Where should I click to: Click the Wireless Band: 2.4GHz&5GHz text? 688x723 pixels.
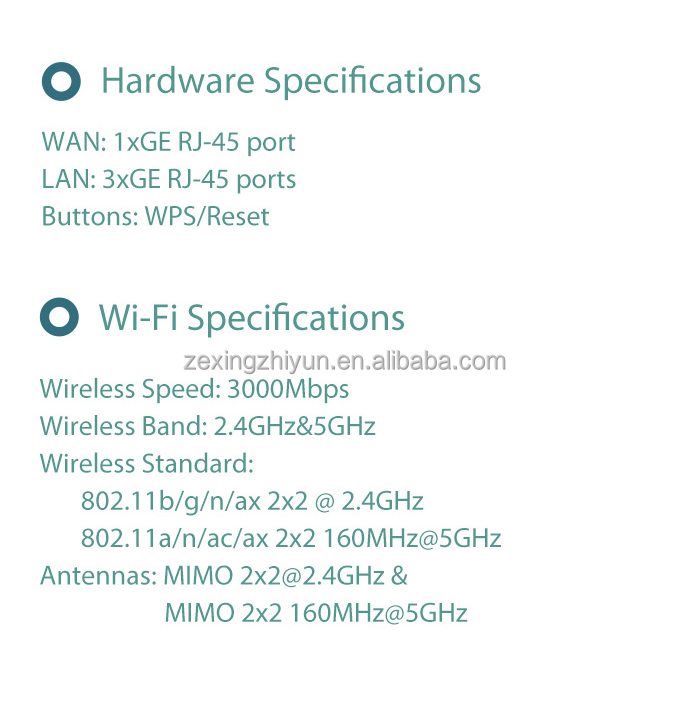[x=208, y=427]
